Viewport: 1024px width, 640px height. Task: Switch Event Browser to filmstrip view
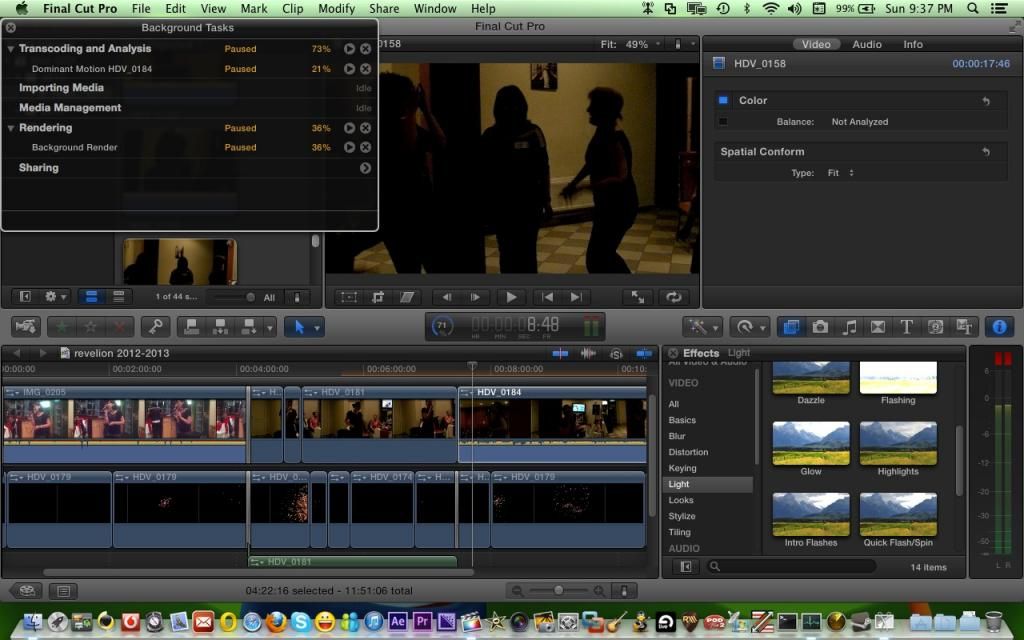point(91,297)
